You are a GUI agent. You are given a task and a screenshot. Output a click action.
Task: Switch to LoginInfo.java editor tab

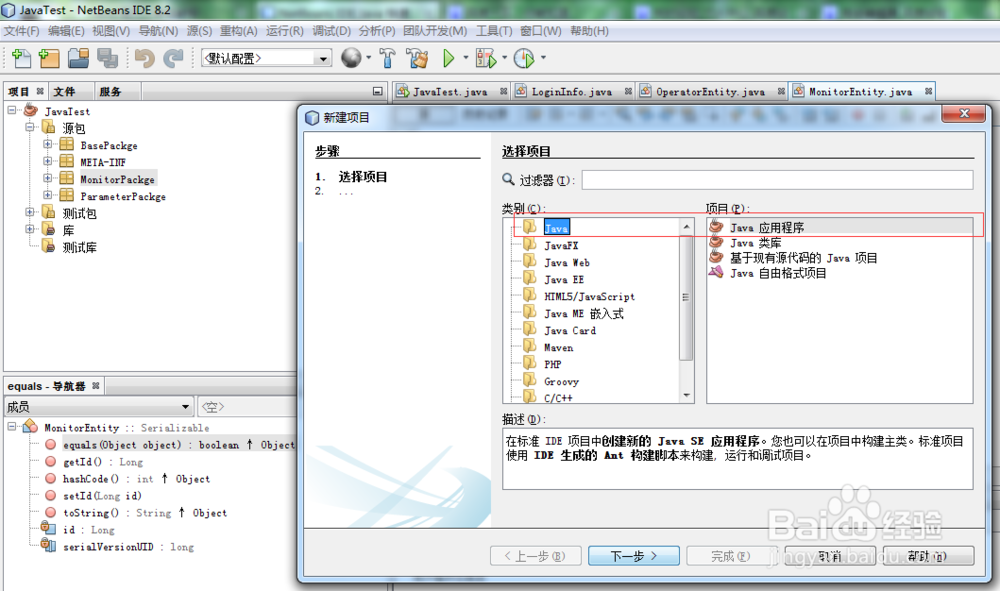571,92
